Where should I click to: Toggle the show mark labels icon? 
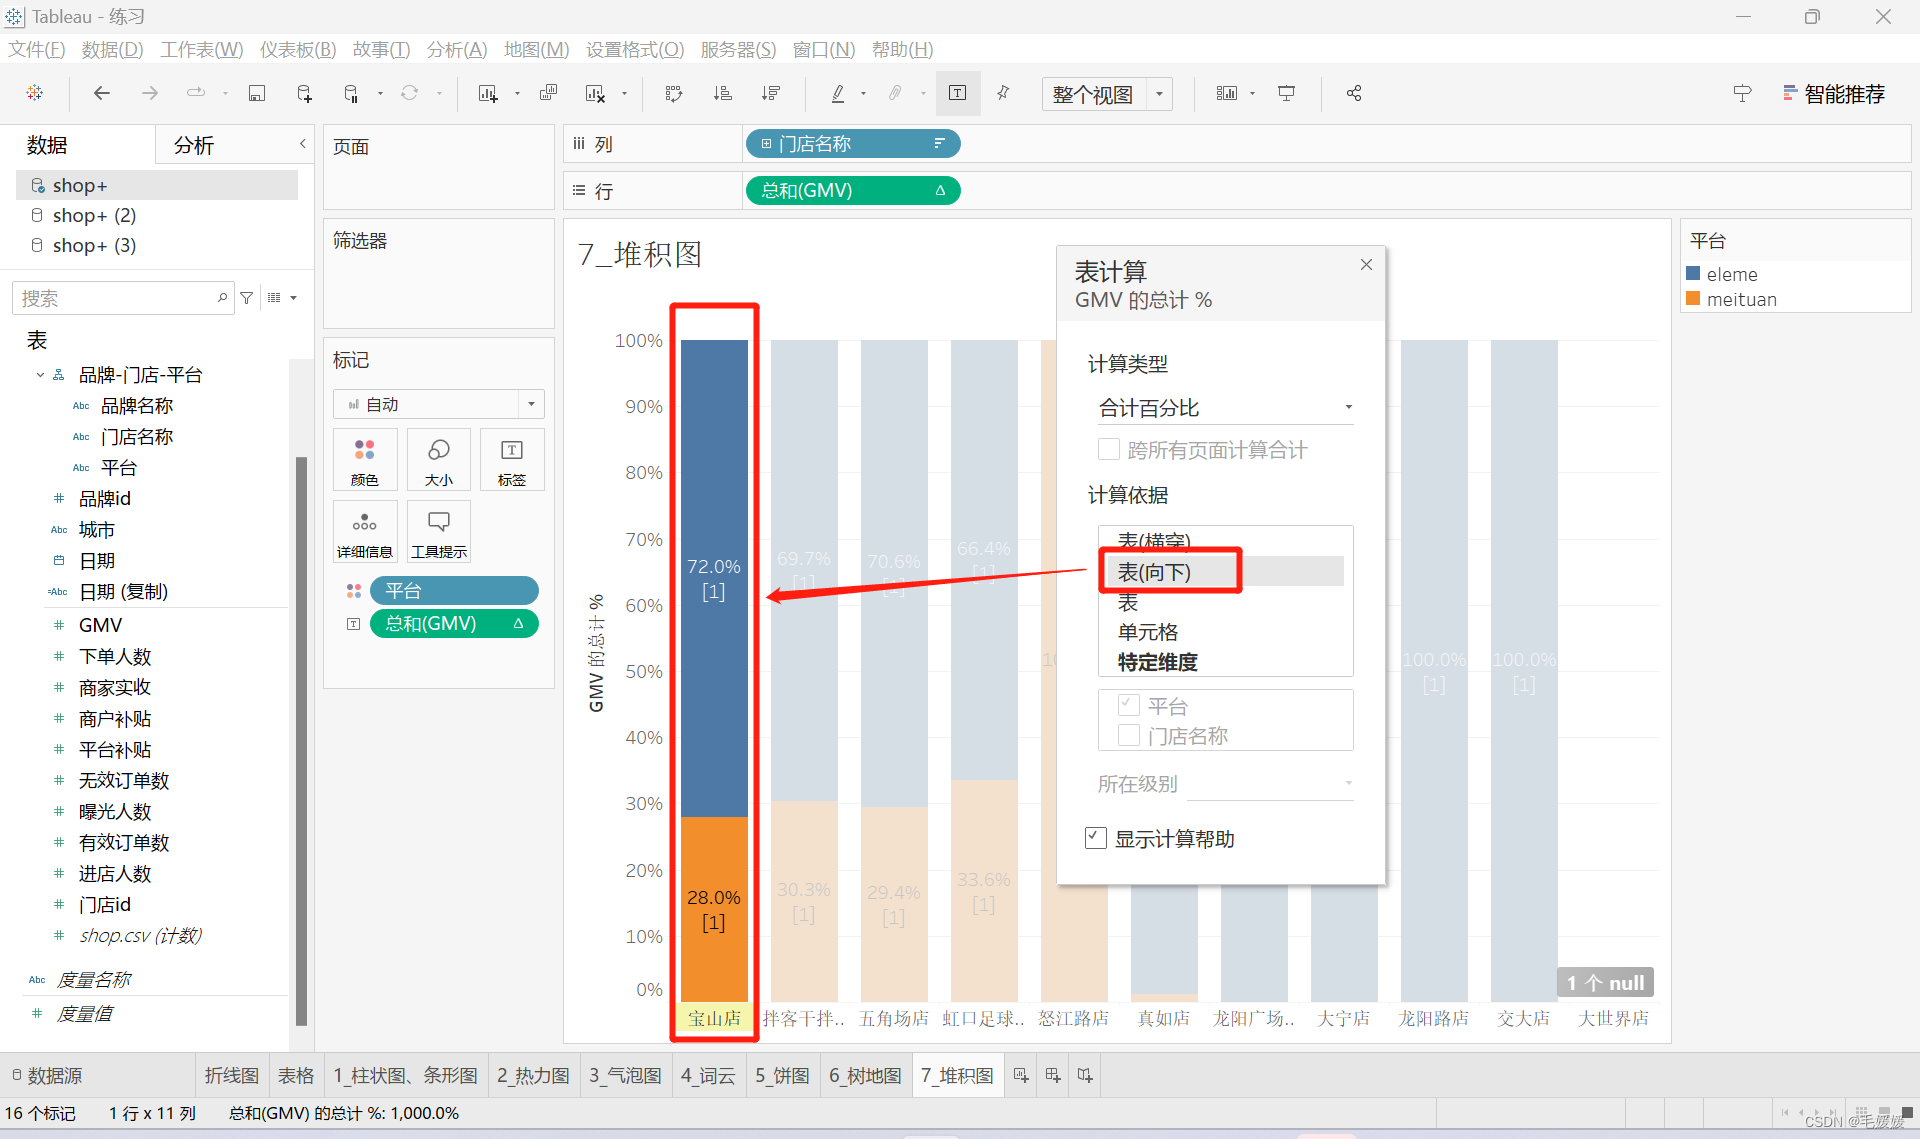[957, 93]
